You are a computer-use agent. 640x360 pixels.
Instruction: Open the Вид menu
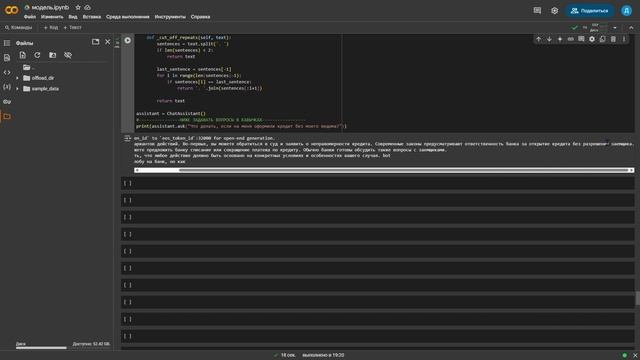[73, 17]
